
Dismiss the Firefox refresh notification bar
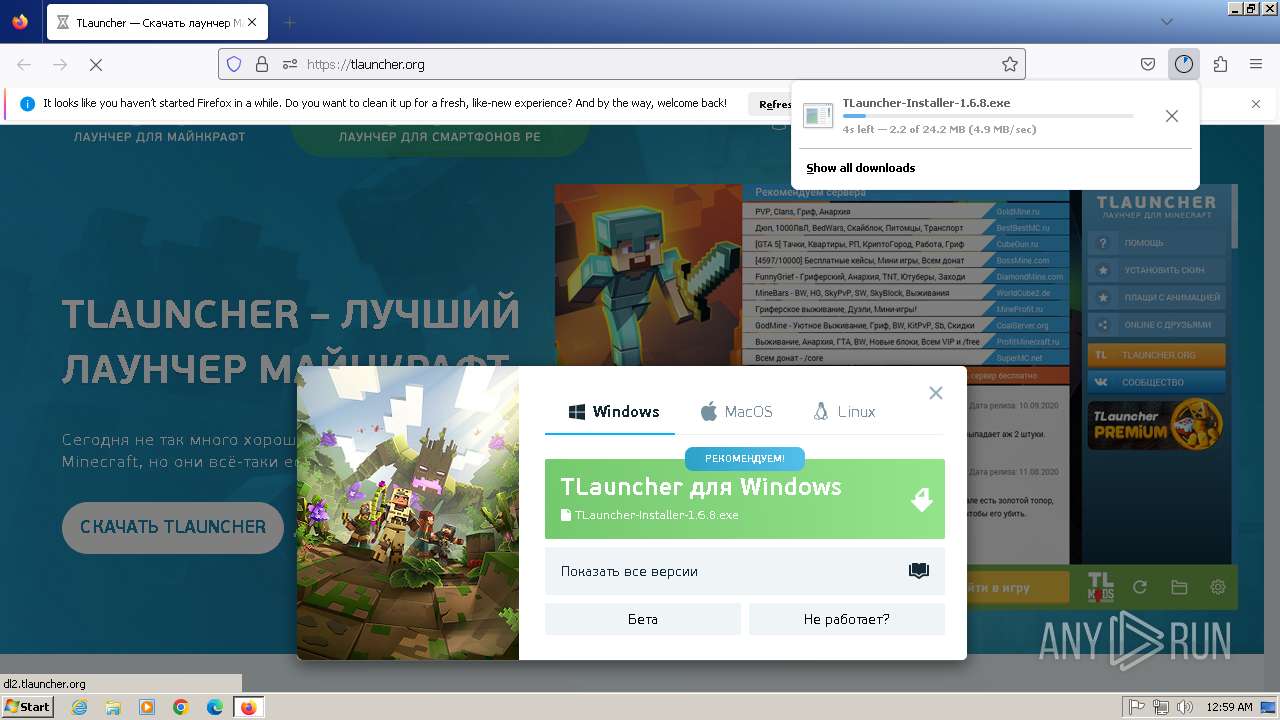click(1256, 103)
